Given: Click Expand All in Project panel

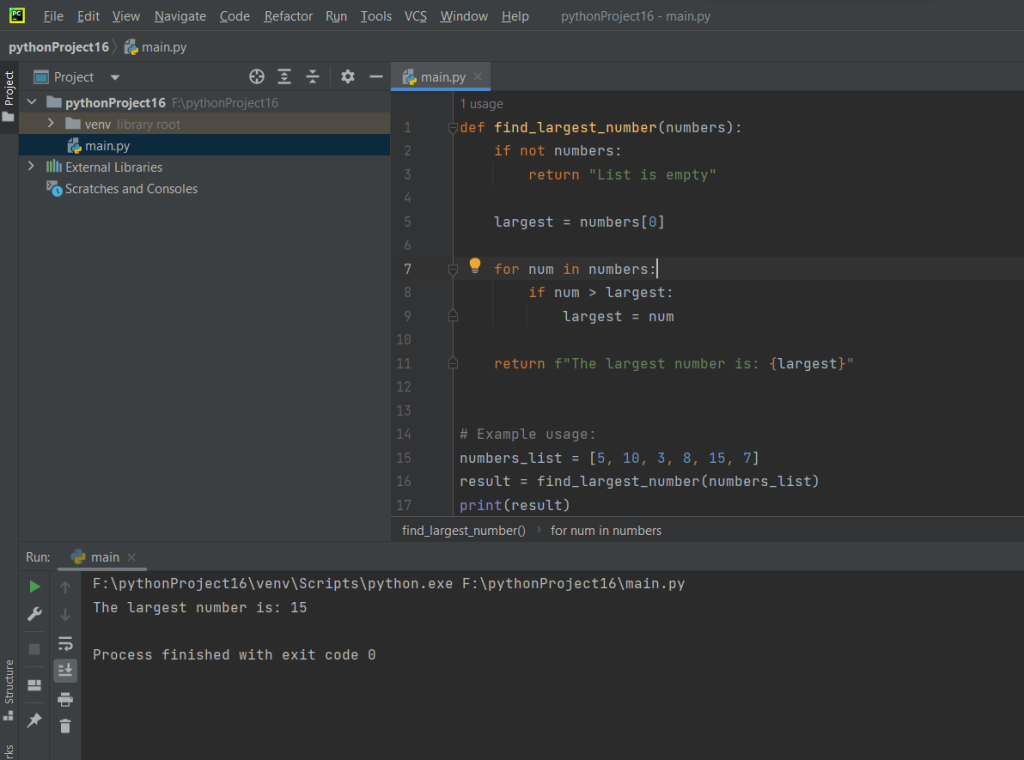Looking at the screenshot, I should [x=285, y=77].
